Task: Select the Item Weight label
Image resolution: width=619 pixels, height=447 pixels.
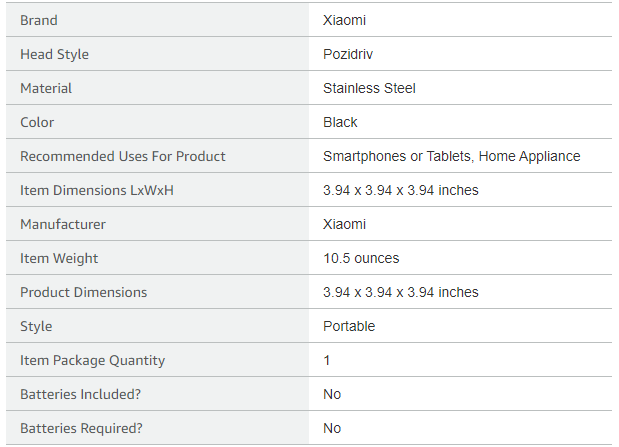Action: pos(59,258)
